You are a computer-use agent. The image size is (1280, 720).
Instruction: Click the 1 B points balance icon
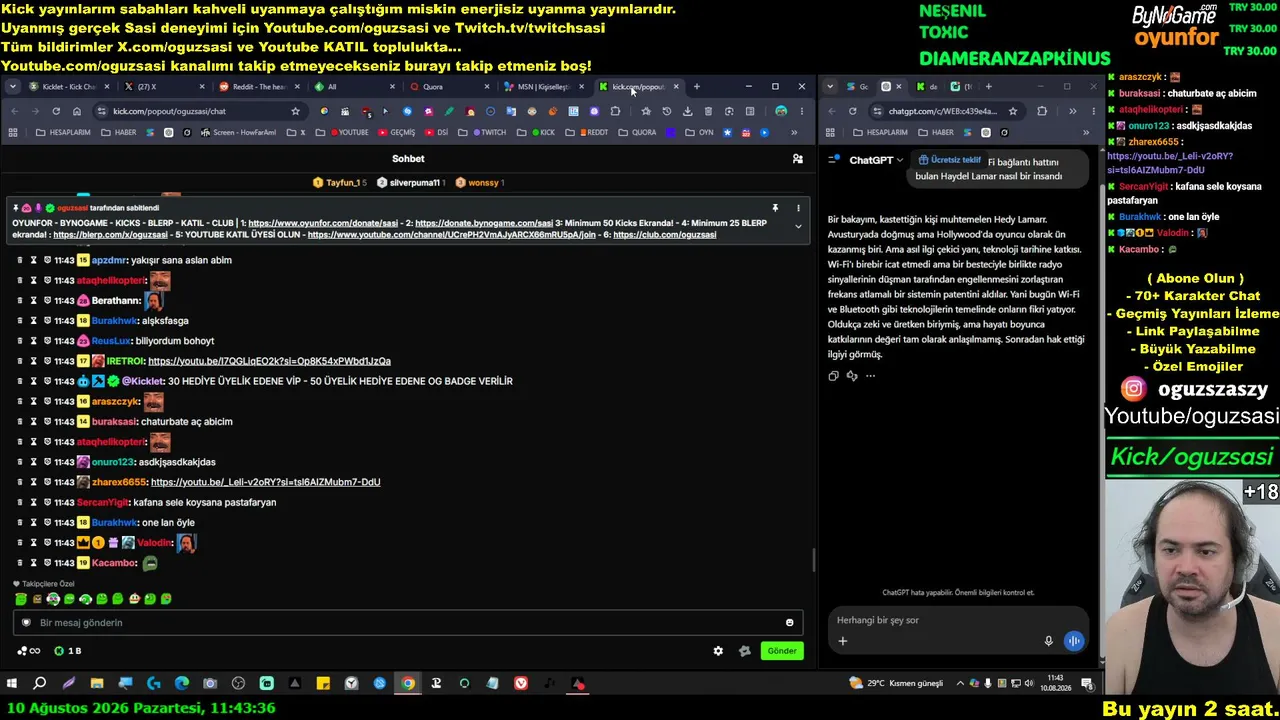[x=68, y=651]
